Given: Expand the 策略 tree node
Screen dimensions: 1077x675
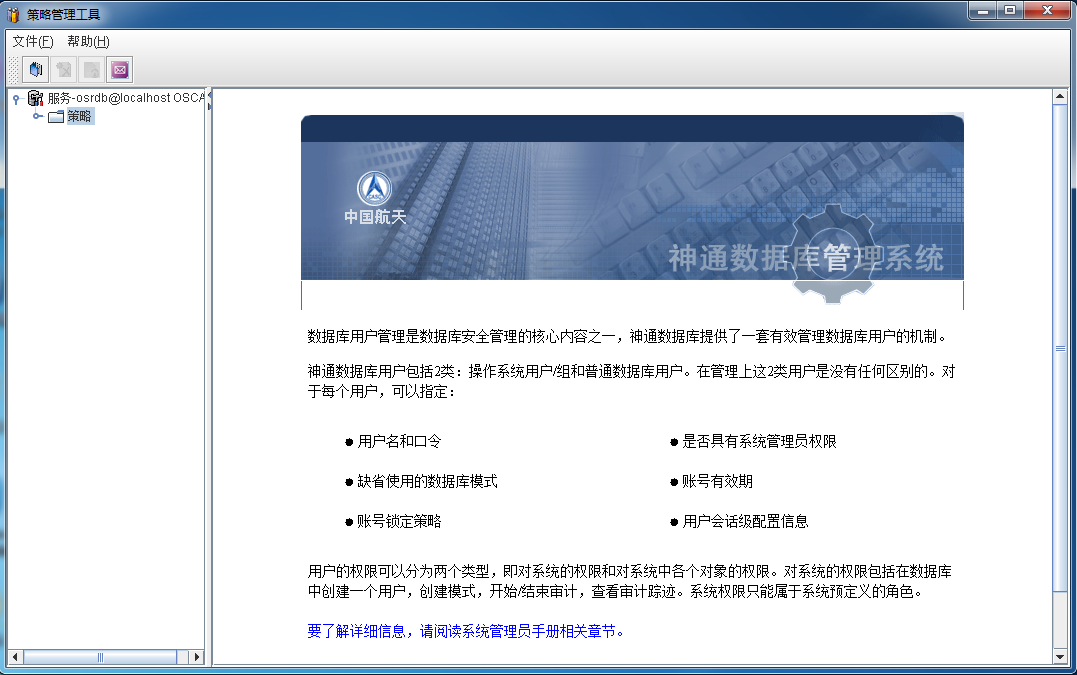Looking at the screenshot, I should tap(37, 116).
